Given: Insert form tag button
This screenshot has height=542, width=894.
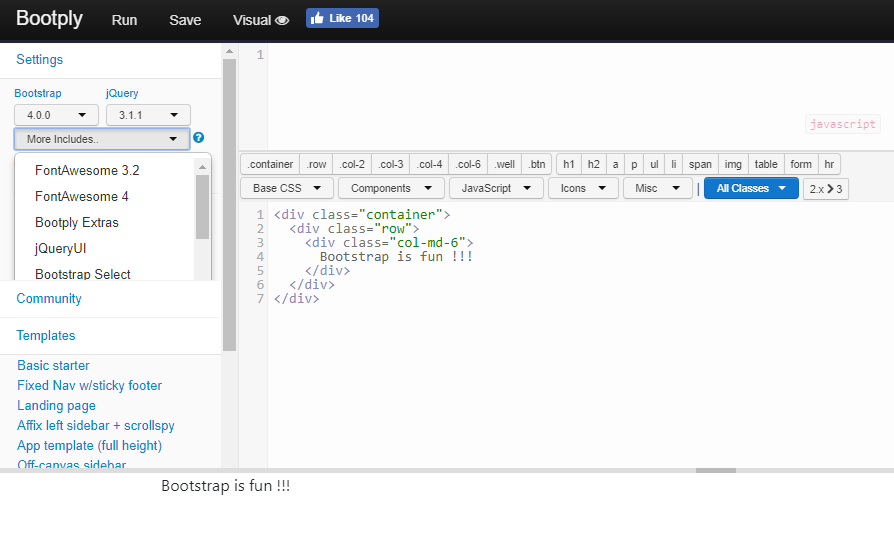Looking at the screenshot, I should point(801,164).
